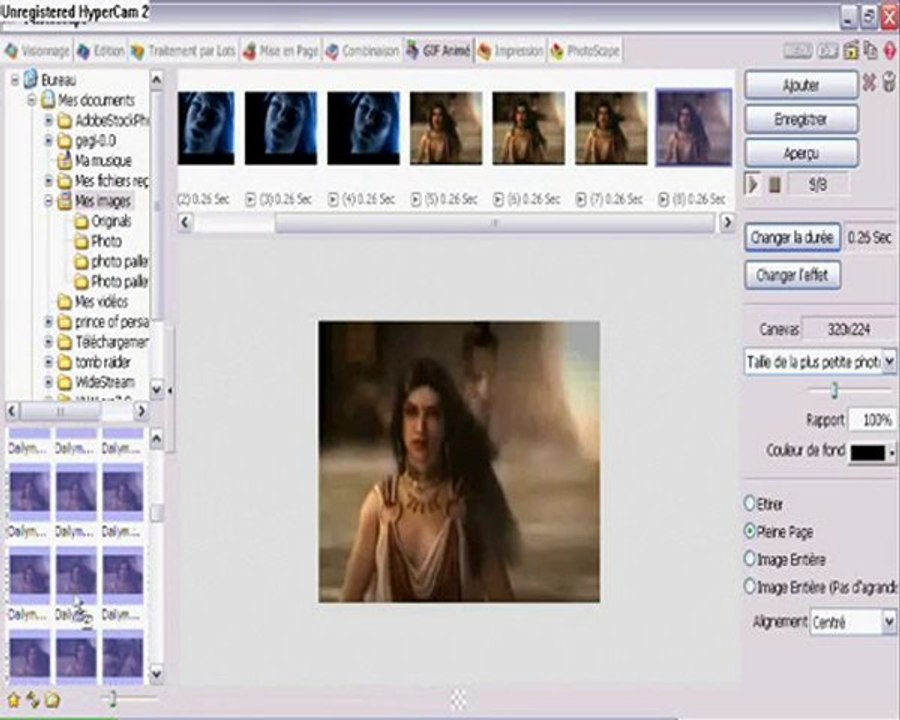900x720 pixels.
Task: Open the Alignement Centré dropdown
Action: pyautogui.click(x=889, y=622)
